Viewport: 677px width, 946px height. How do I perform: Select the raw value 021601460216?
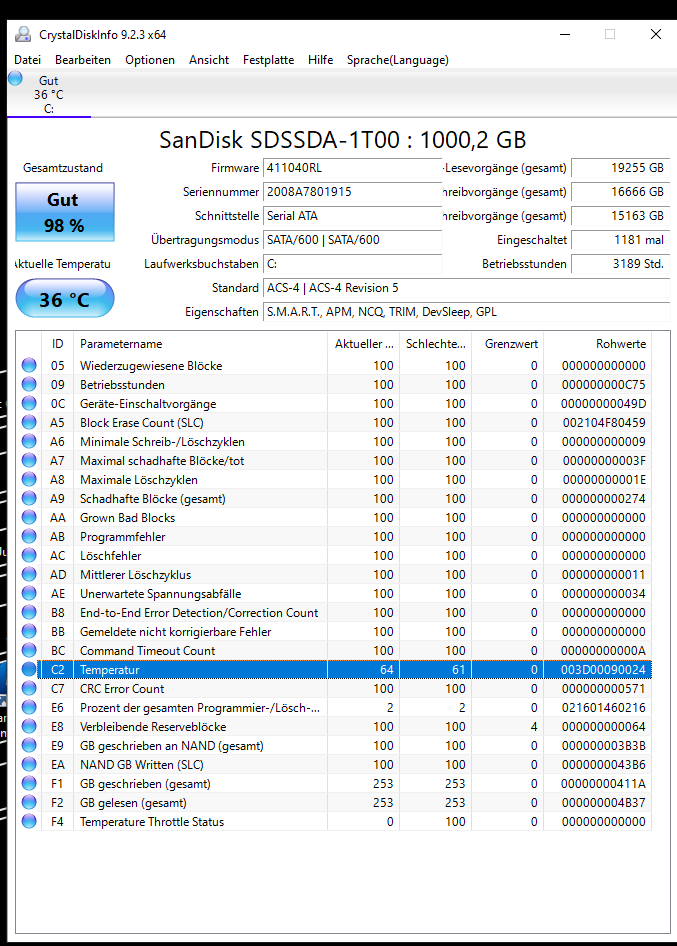point(603,707)
